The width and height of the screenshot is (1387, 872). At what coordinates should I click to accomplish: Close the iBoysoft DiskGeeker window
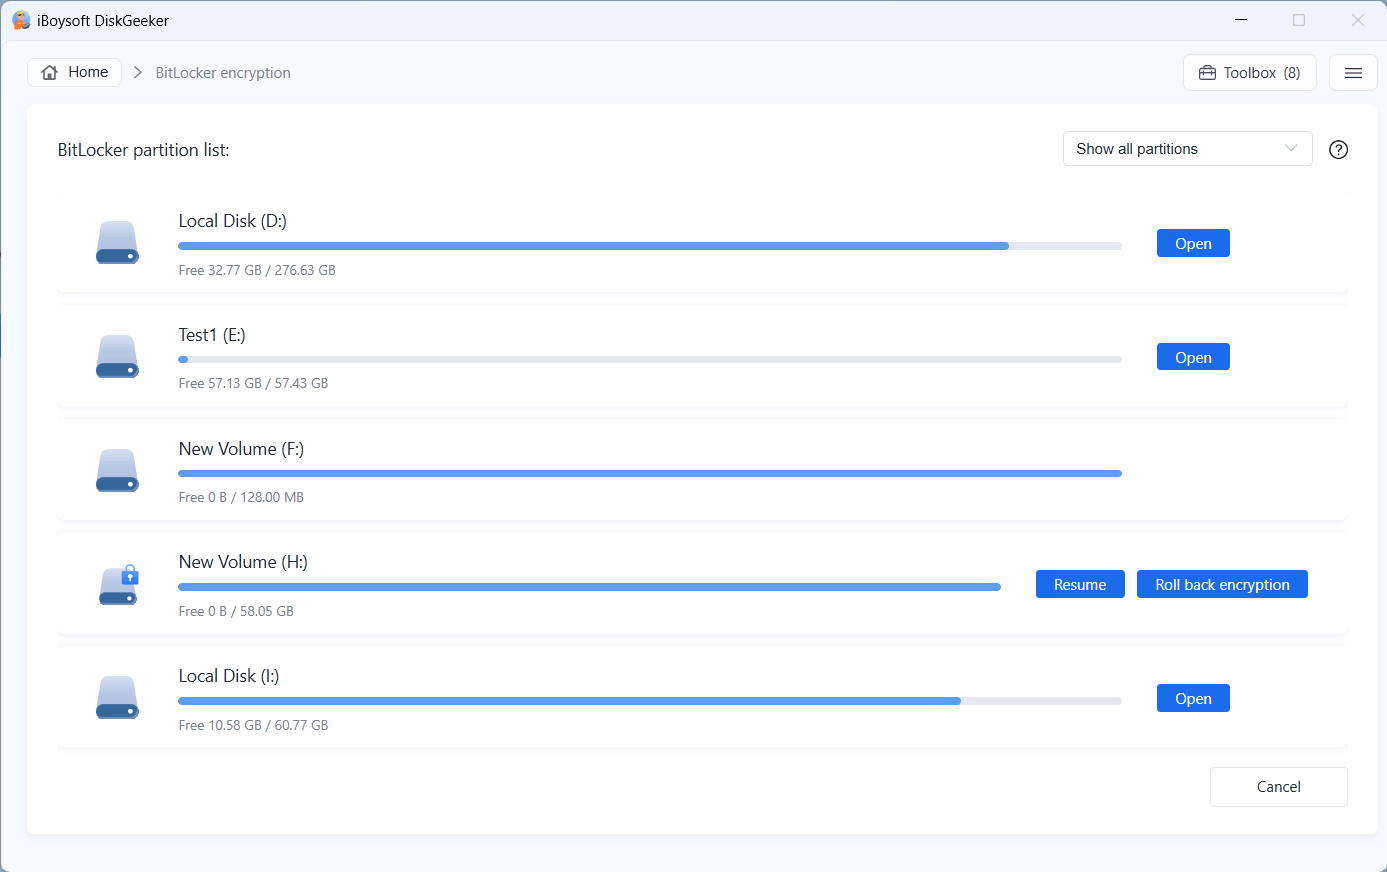[1357, 20]
